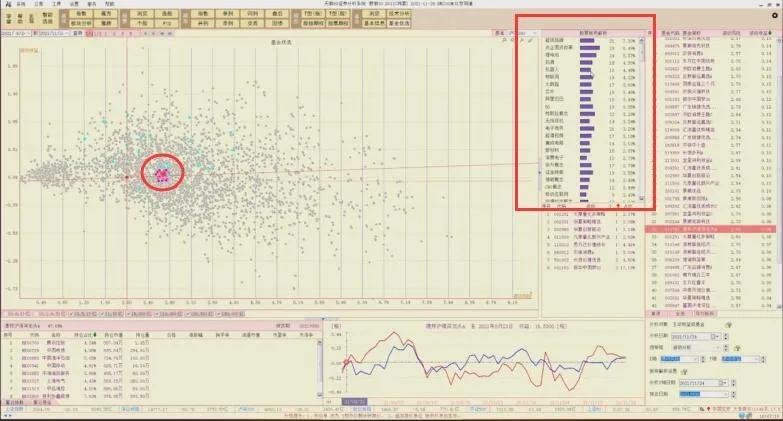The width and height of the screenshot is (783, 421).
Task: Click the F10 toolbar button
Action: [167, 23]
